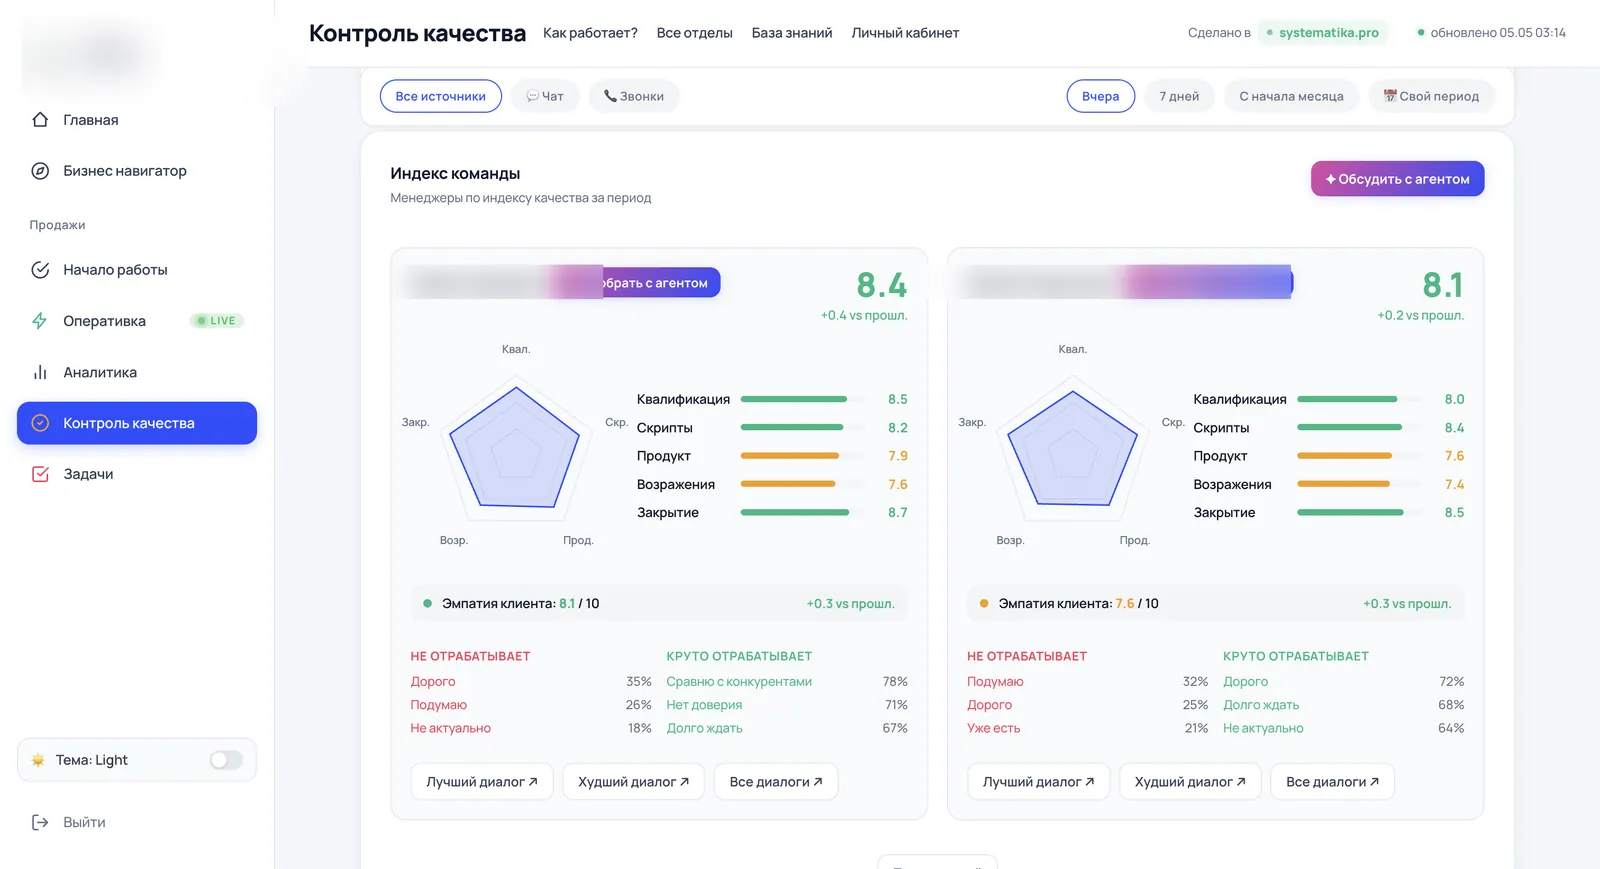Image resolution: width=1600 pixels, height=869 pixels.
Task: Open Все диалоги for 8.1 manager
Action: pos(1333,782)
